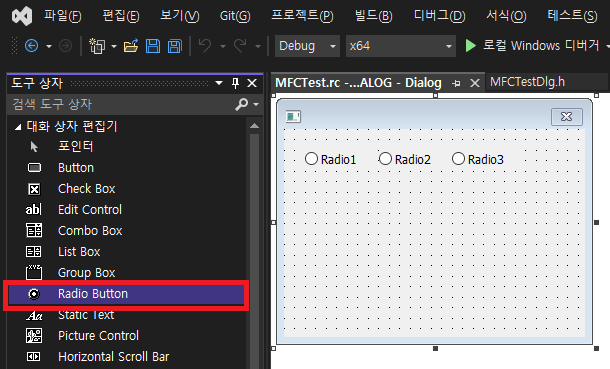The height and width of the screenshot is (369, 610).
Task: Open the new project dropdown arrow
Action: pyautogui.click(x=114, y=47)
